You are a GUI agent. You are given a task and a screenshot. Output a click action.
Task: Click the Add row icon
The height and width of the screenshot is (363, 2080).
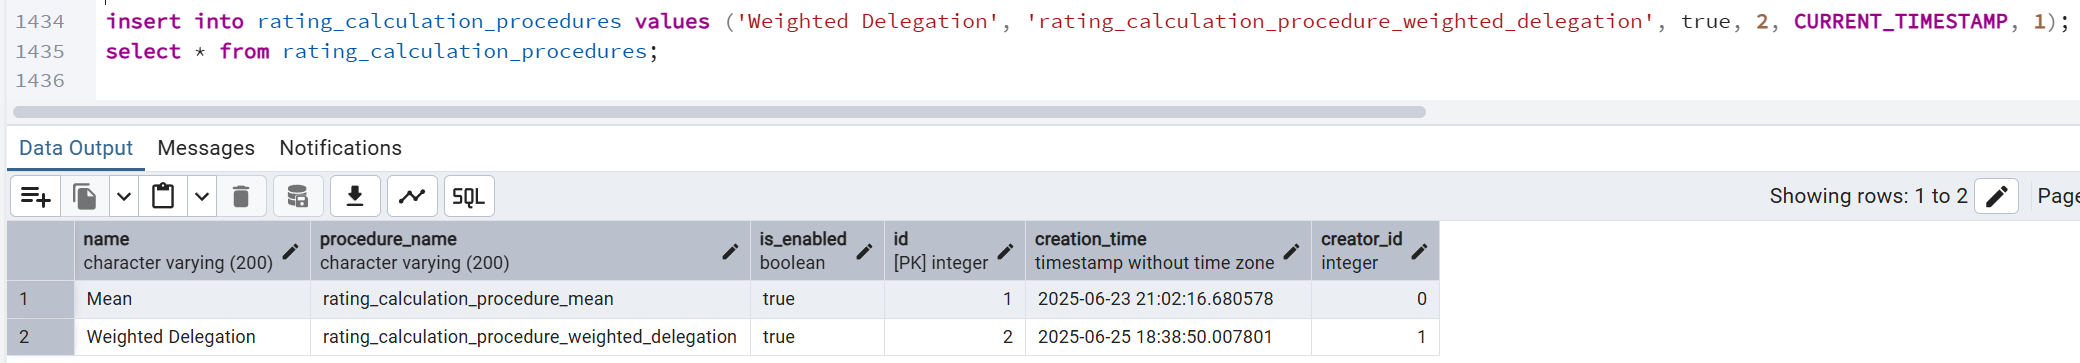[36, 196]
